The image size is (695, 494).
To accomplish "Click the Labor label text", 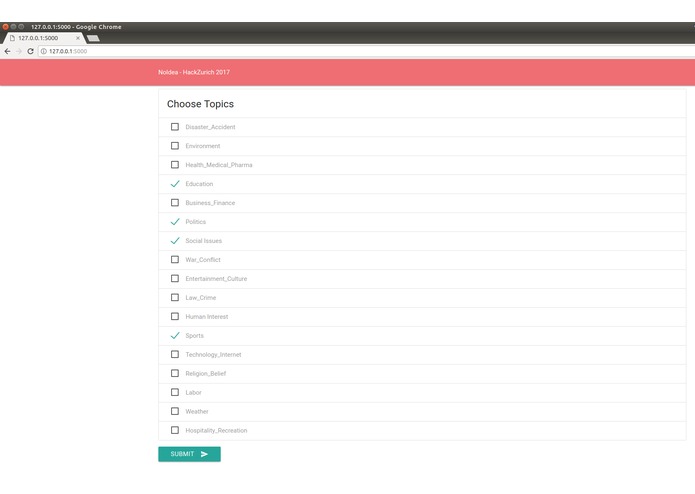I will pyautogui.click(x=193, y=393).
